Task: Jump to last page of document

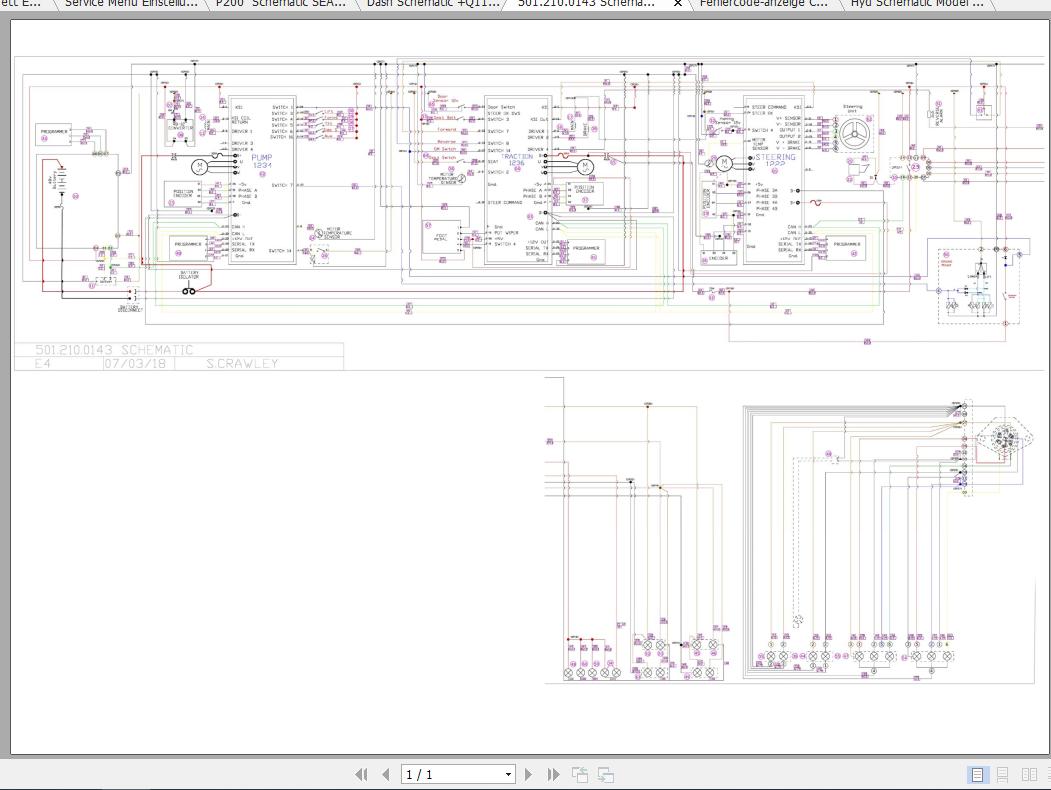Action: (x=553, y=774)
